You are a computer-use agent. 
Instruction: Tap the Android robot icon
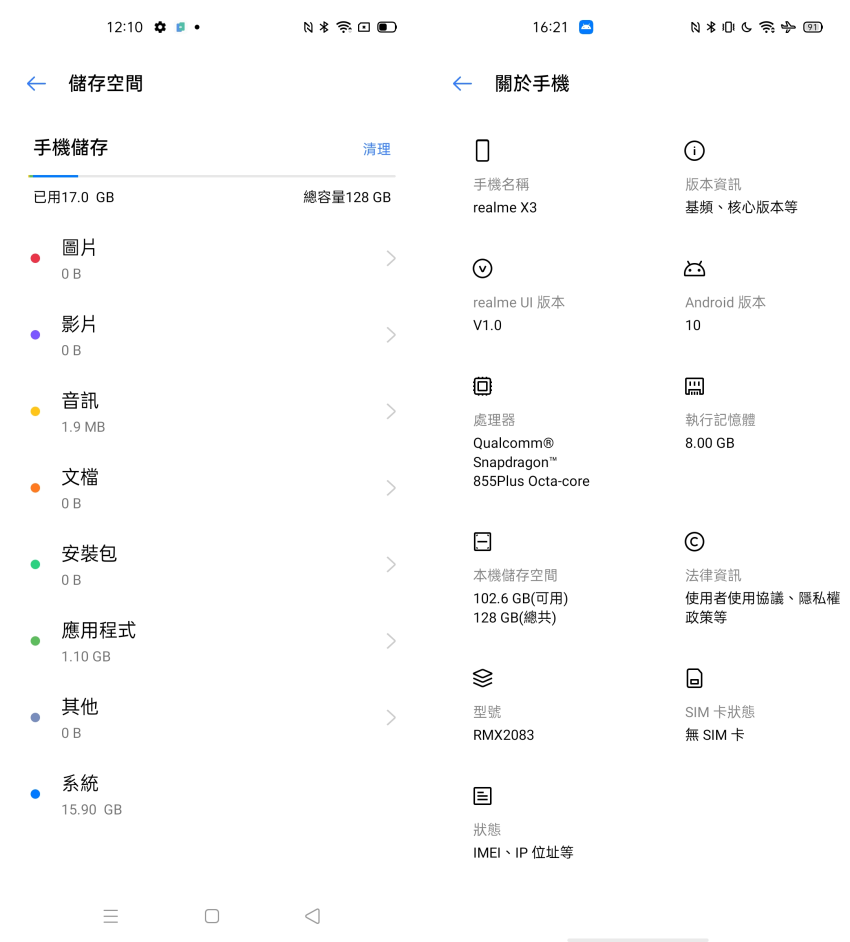click(x=694, y=268)
